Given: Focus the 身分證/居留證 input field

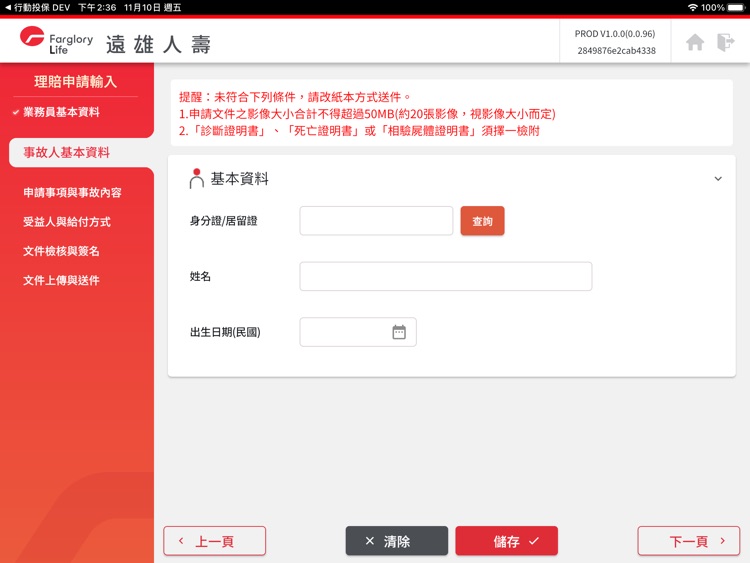Looking at the screenshot, I should click(376, 221).
